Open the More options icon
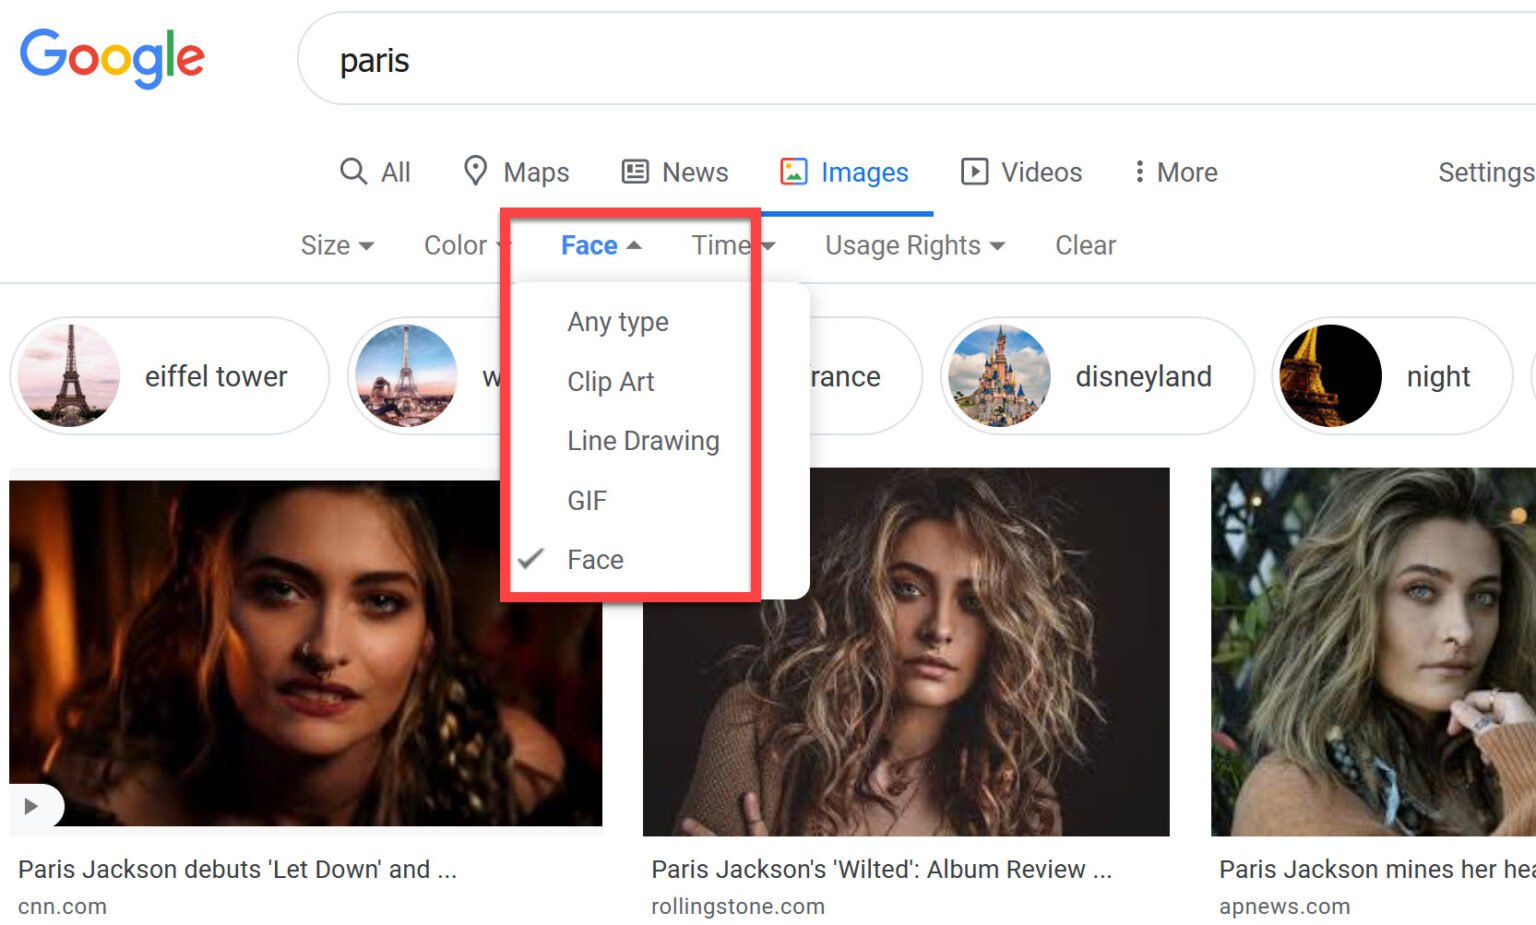Screen dimensions: 1536x925 tap(1140, 172)
